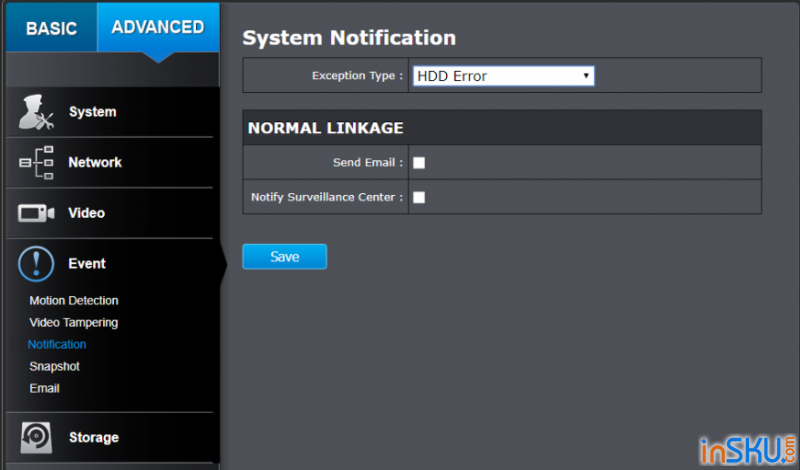
Task: Switch to the BASIC tab
Action: point(52,28)
